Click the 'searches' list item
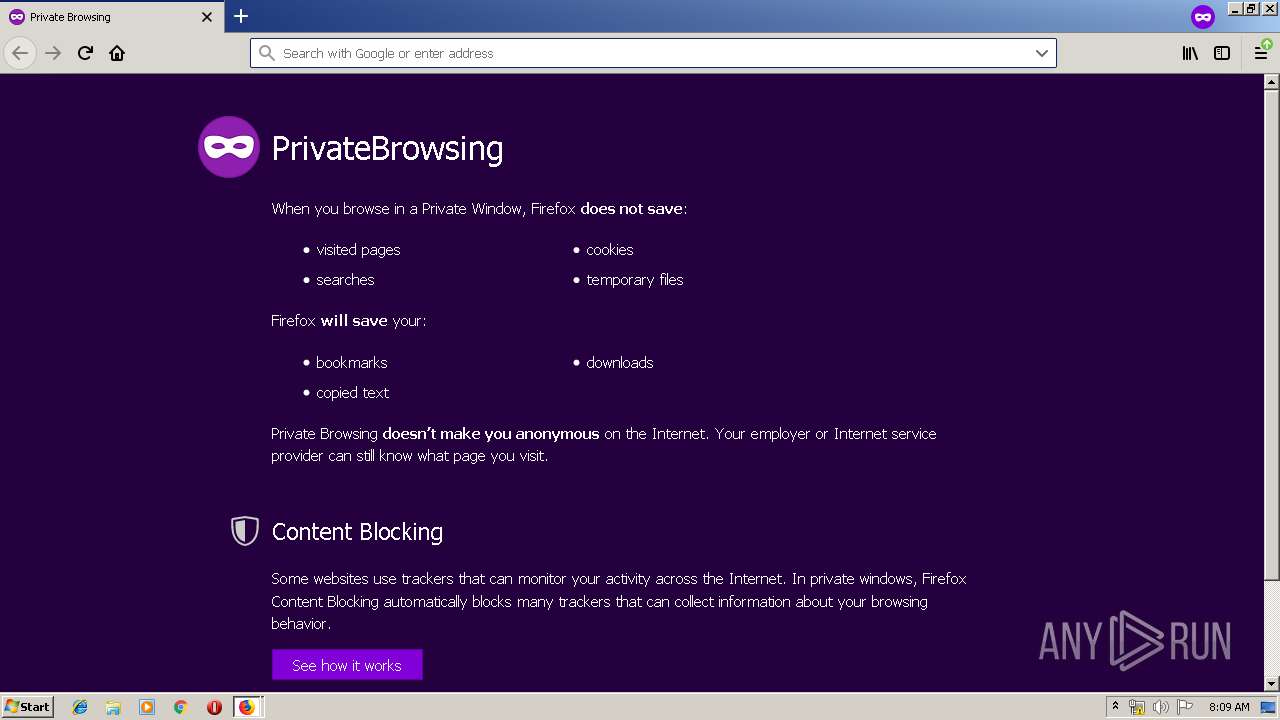This screenshot has width=1280, height=720. point(345,280)
